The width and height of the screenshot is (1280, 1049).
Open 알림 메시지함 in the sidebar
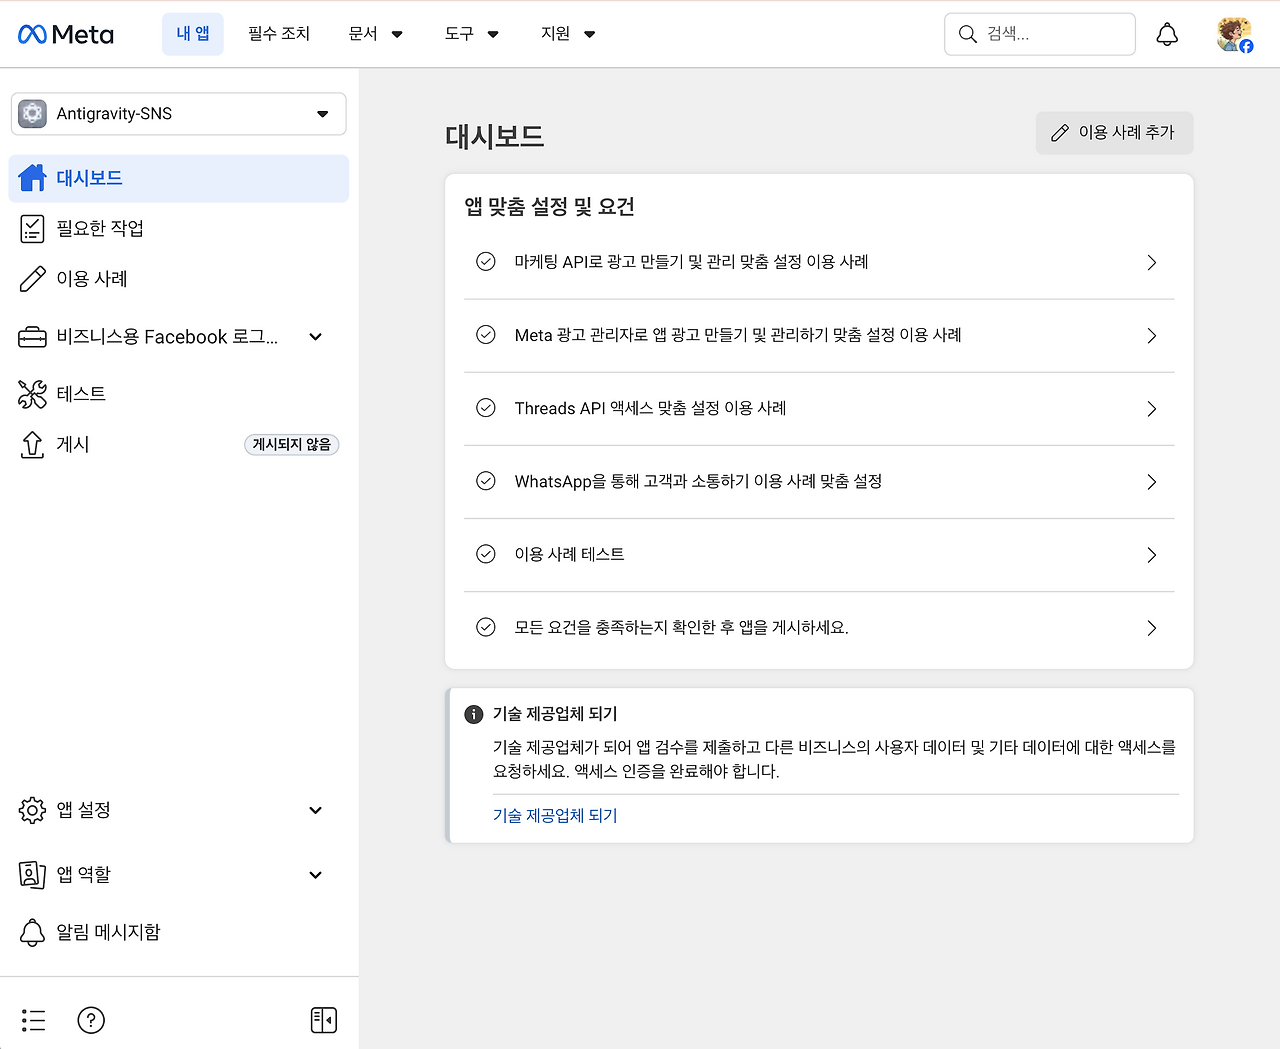[179, 932]
